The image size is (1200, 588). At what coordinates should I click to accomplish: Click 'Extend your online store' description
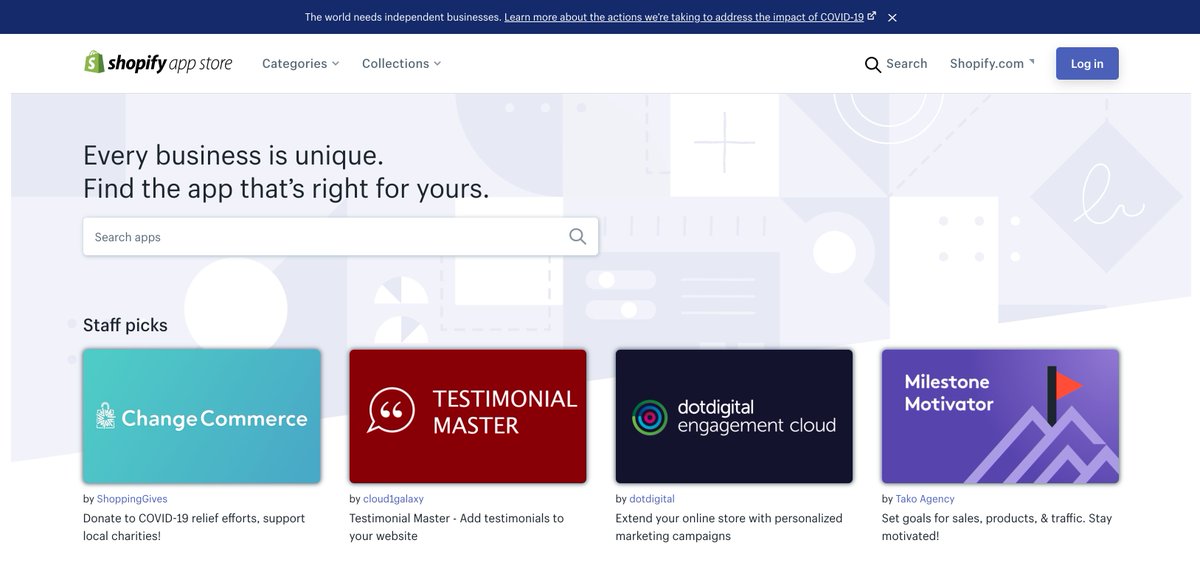(x=729, y=527)
